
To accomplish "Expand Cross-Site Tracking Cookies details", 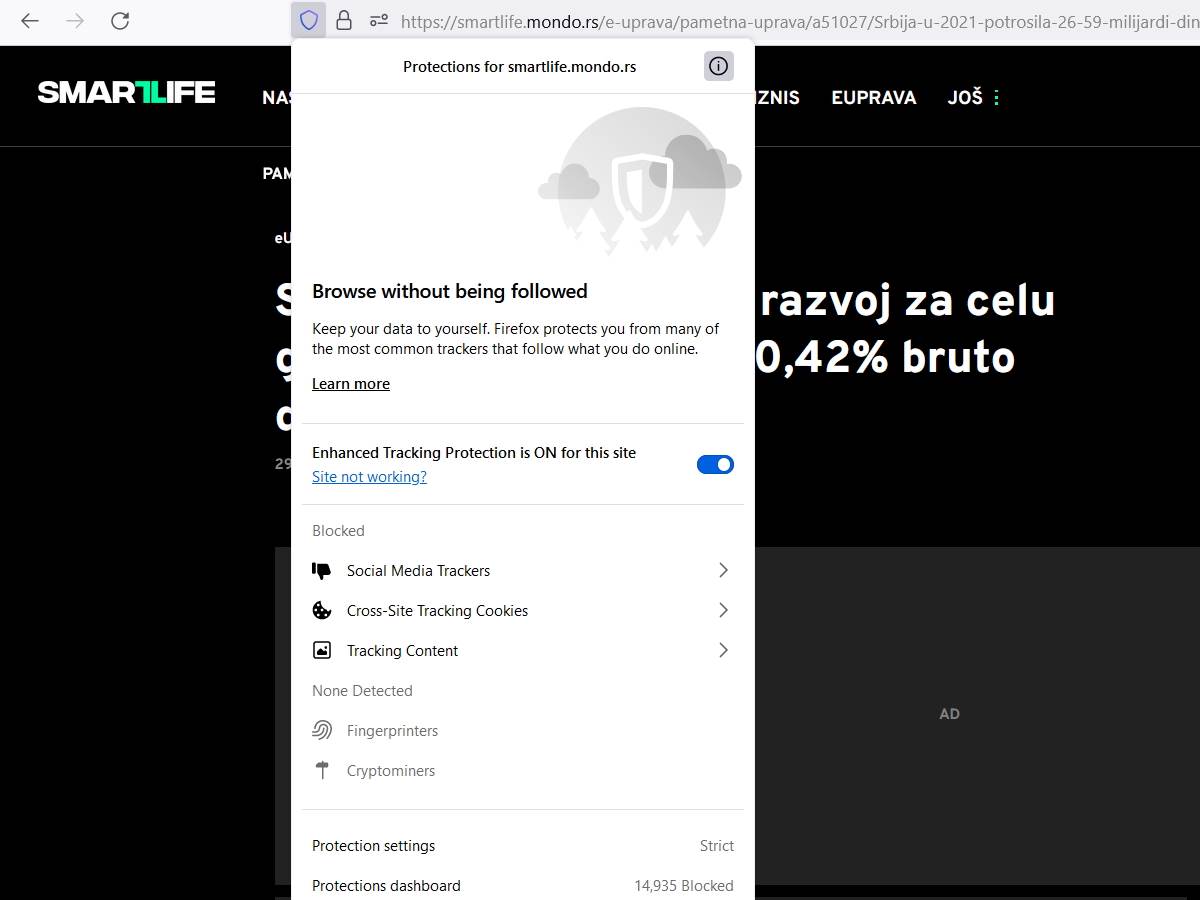I will [x=722, y=610].
